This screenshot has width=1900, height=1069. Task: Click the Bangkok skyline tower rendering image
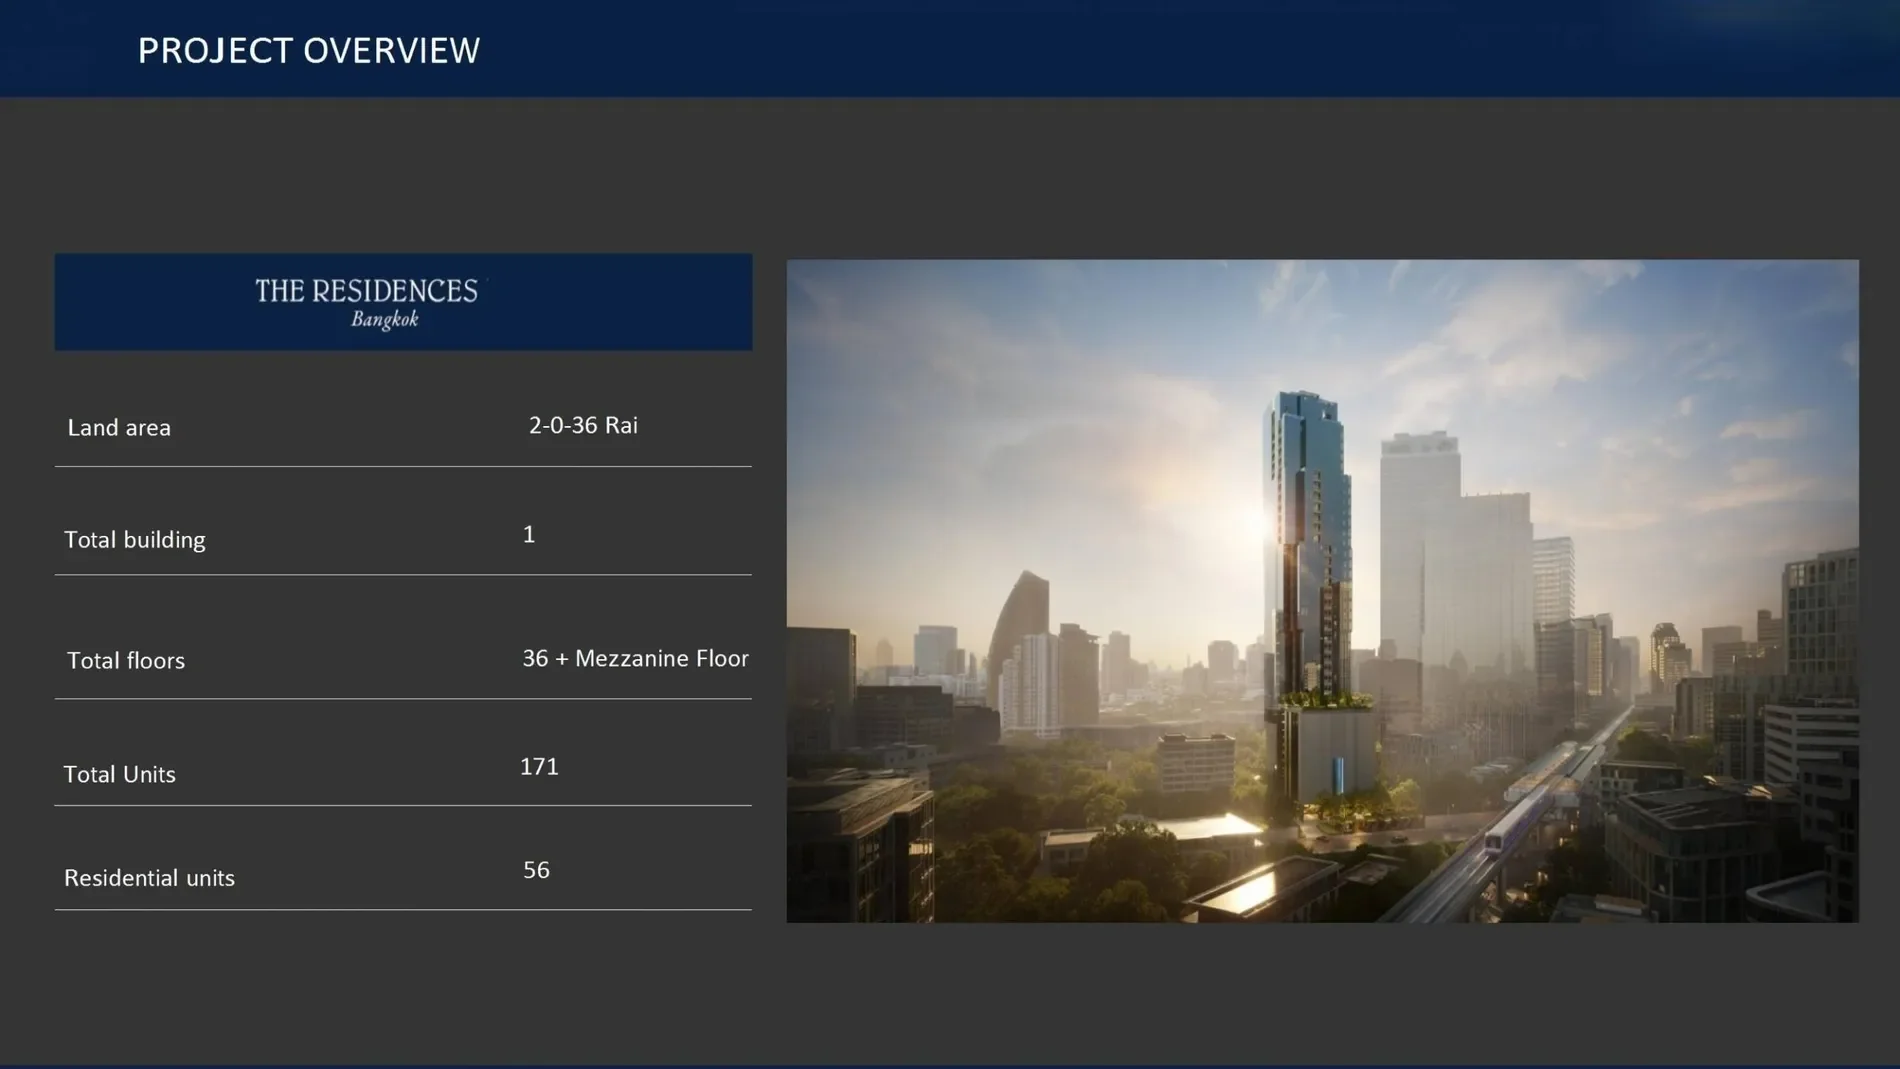1322,591
